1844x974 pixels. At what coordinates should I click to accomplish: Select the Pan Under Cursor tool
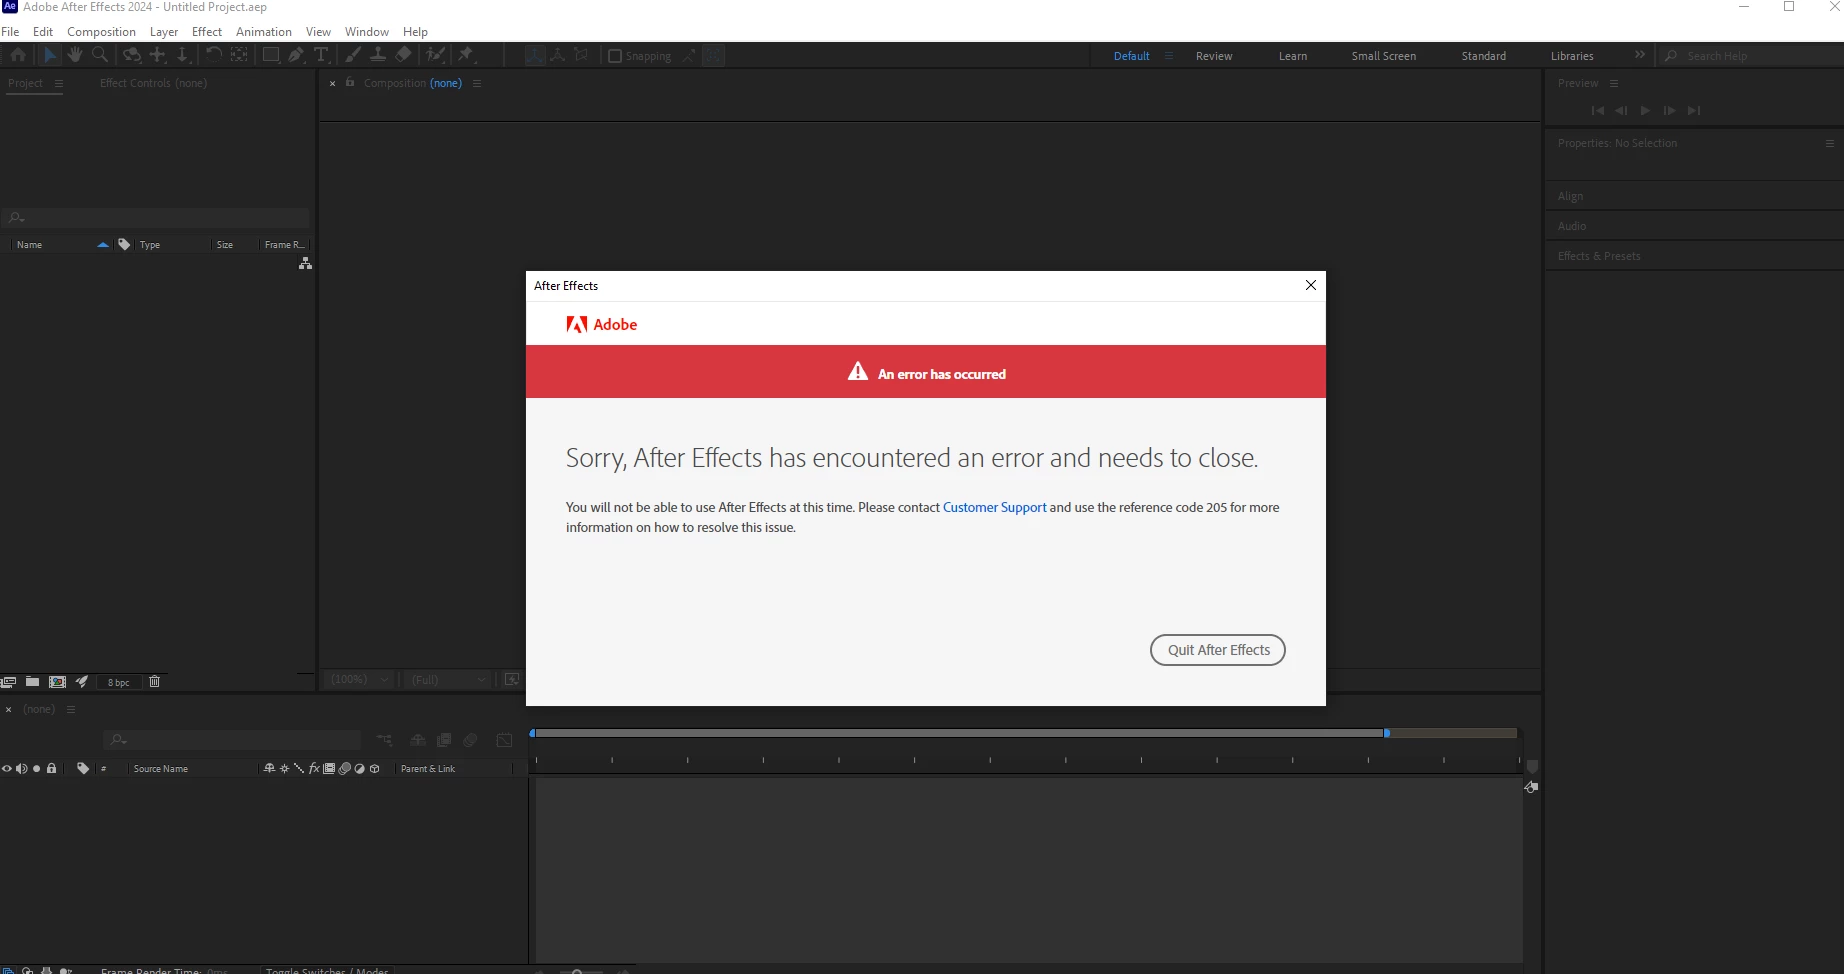click(x=157, y=55)
